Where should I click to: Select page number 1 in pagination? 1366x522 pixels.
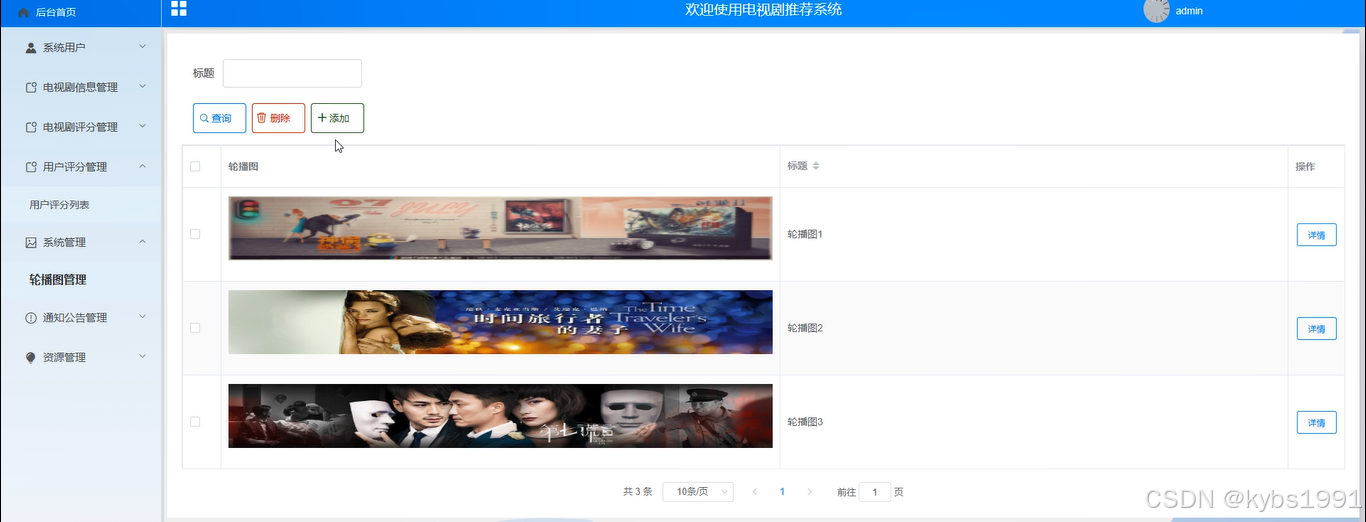pyautogui.click(x=782, y=492)
